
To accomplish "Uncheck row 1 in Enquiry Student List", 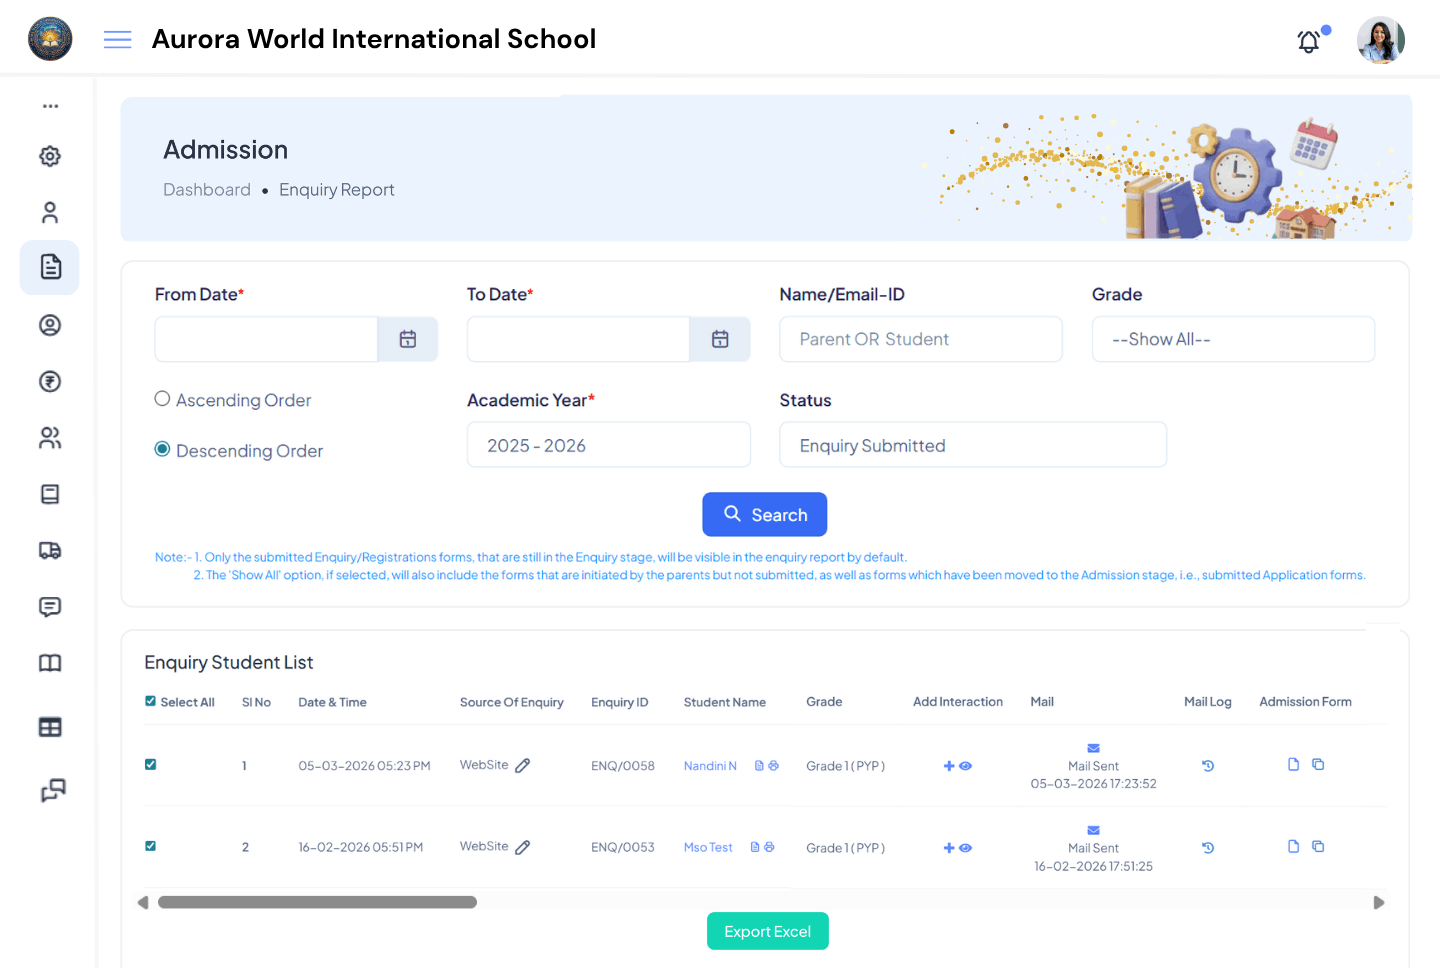I will point(150,764).
